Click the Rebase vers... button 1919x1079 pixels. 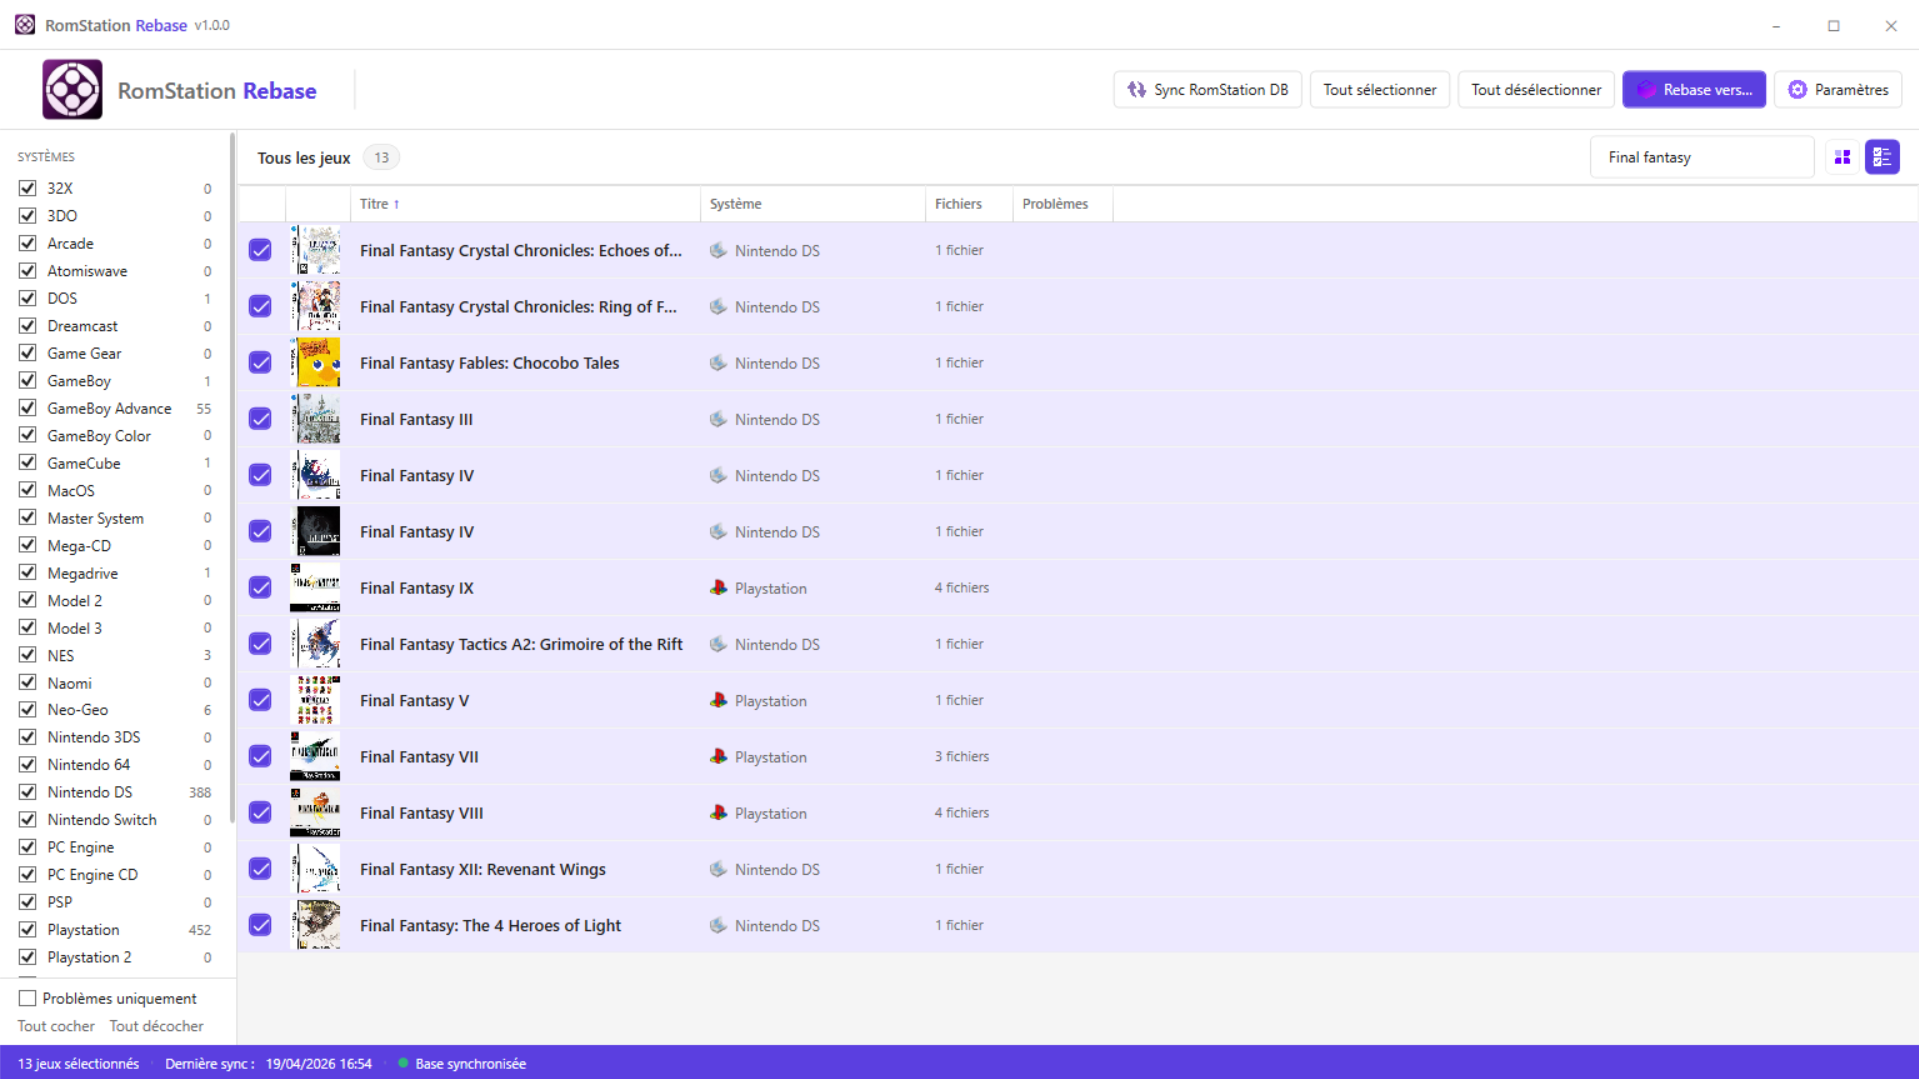tap(1693, 90)
